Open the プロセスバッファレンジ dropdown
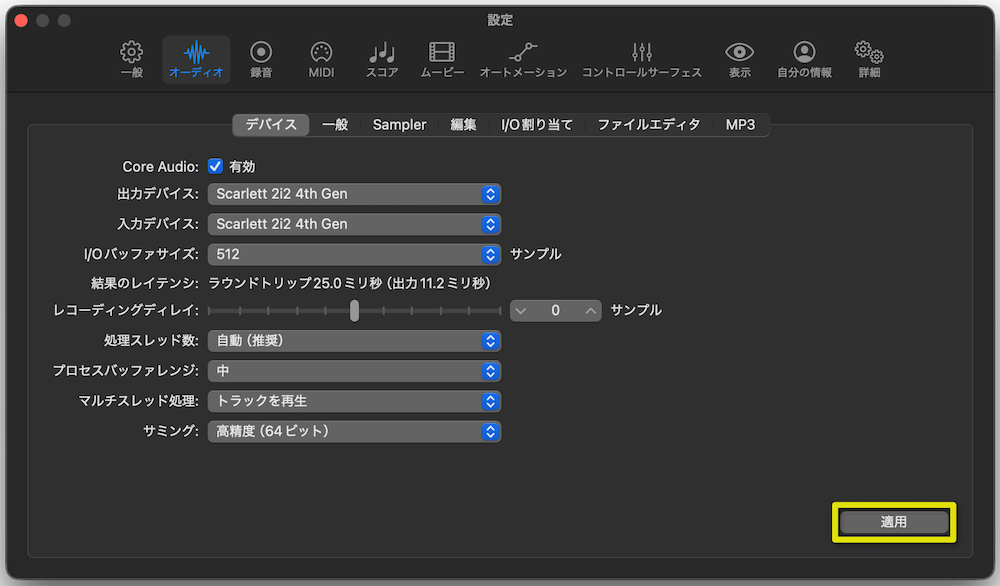 click(354, 371)
